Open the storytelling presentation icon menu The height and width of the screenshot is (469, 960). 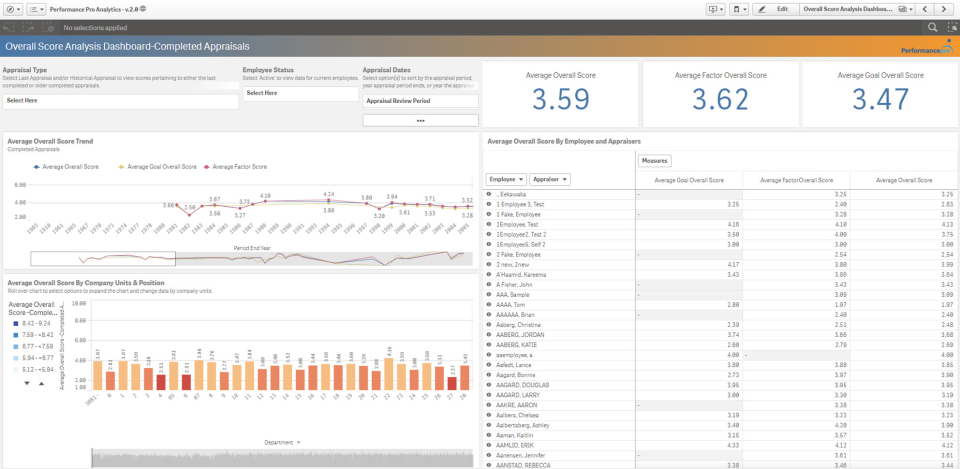(716, 8)
